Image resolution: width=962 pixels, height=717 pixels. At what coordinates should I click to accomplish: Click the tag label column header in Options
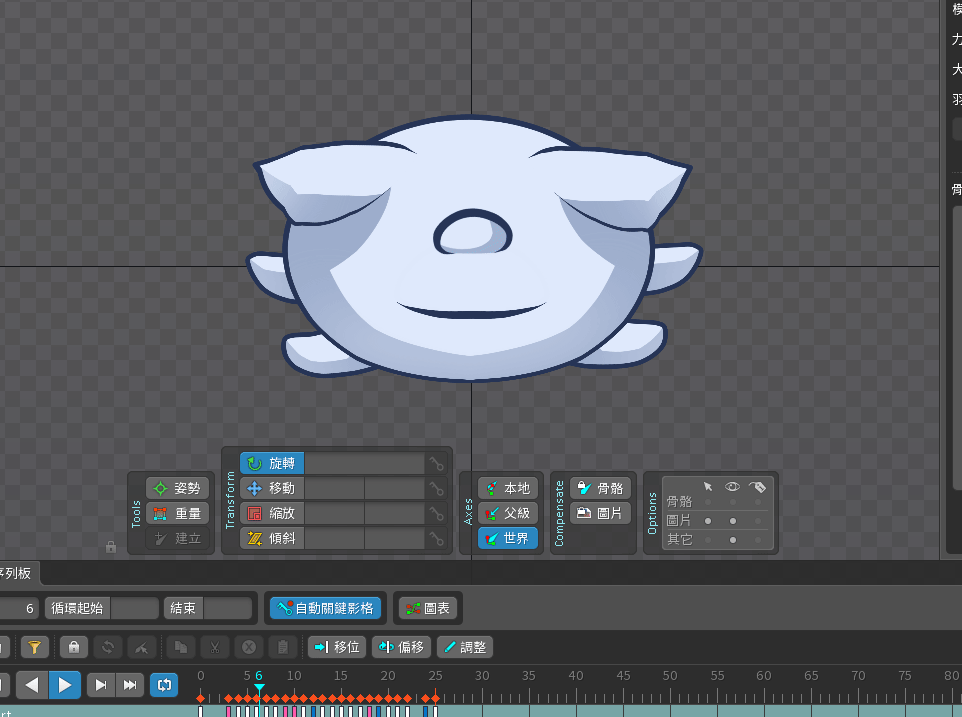point(758,487)
